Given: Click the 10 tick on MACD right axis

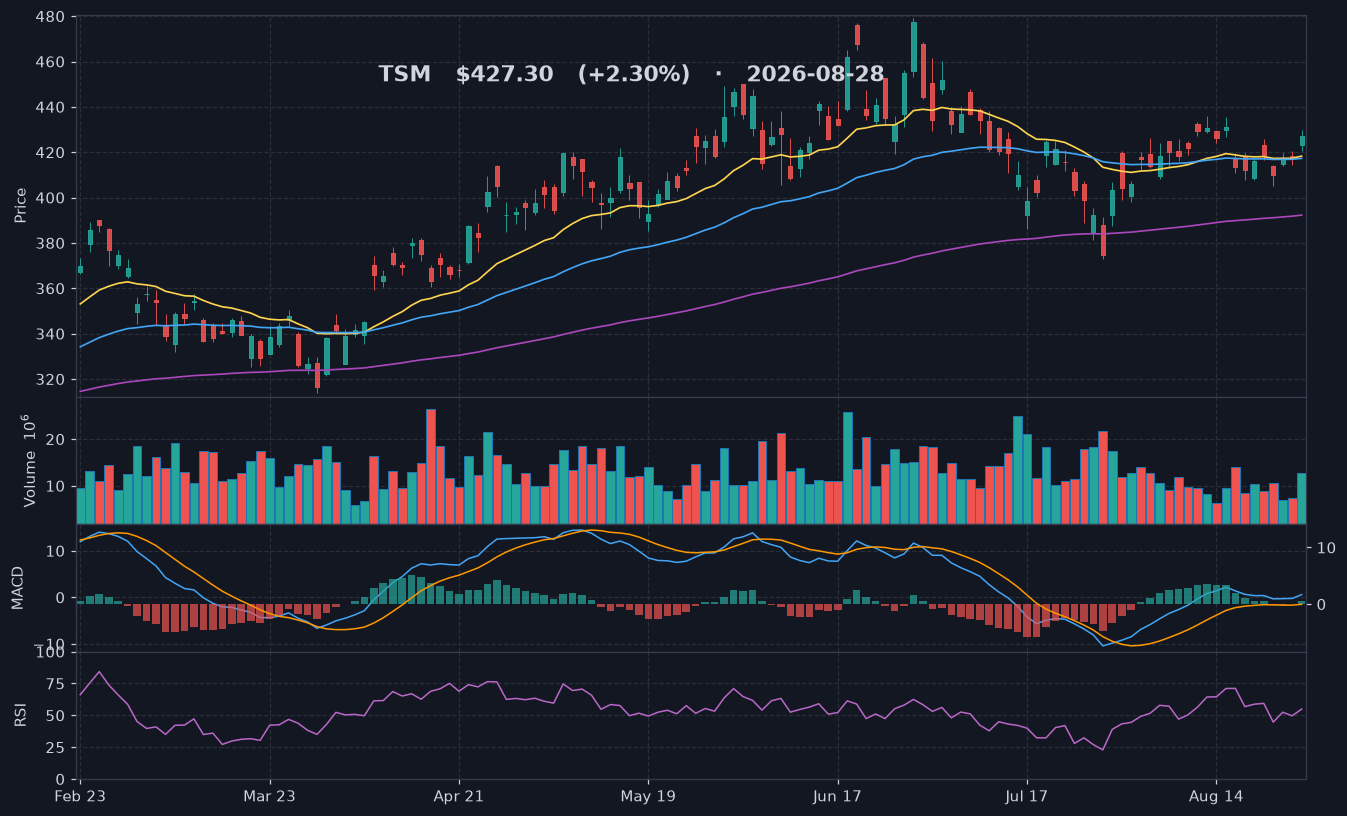Looking at the screenshot, I should coord(1326,548).
